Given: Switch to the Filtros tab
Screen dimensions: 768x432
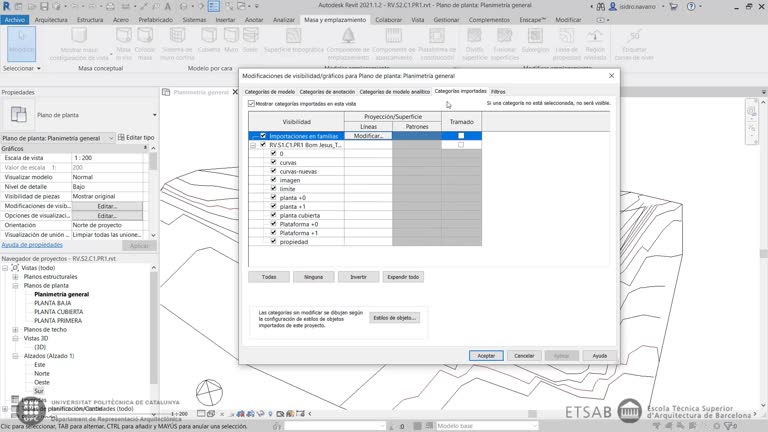Looking at the screenshot, I should pos(498,91).
